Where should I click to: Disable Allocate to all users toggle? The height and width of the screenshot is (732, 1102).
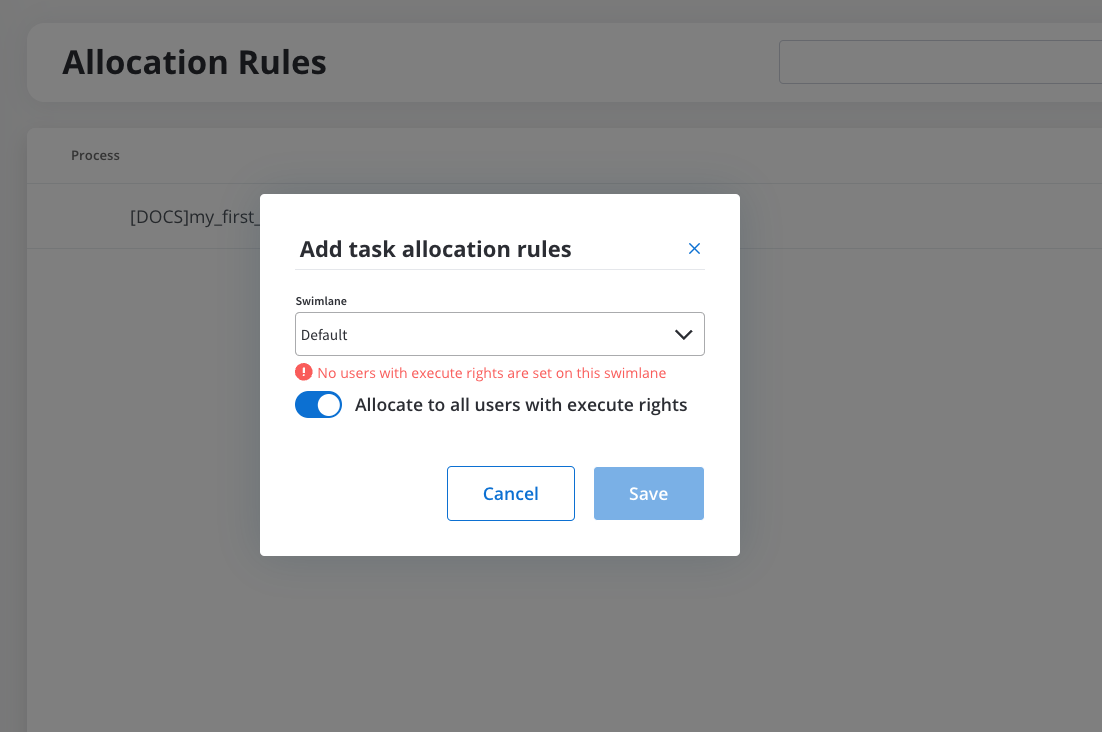coord(318,405)
